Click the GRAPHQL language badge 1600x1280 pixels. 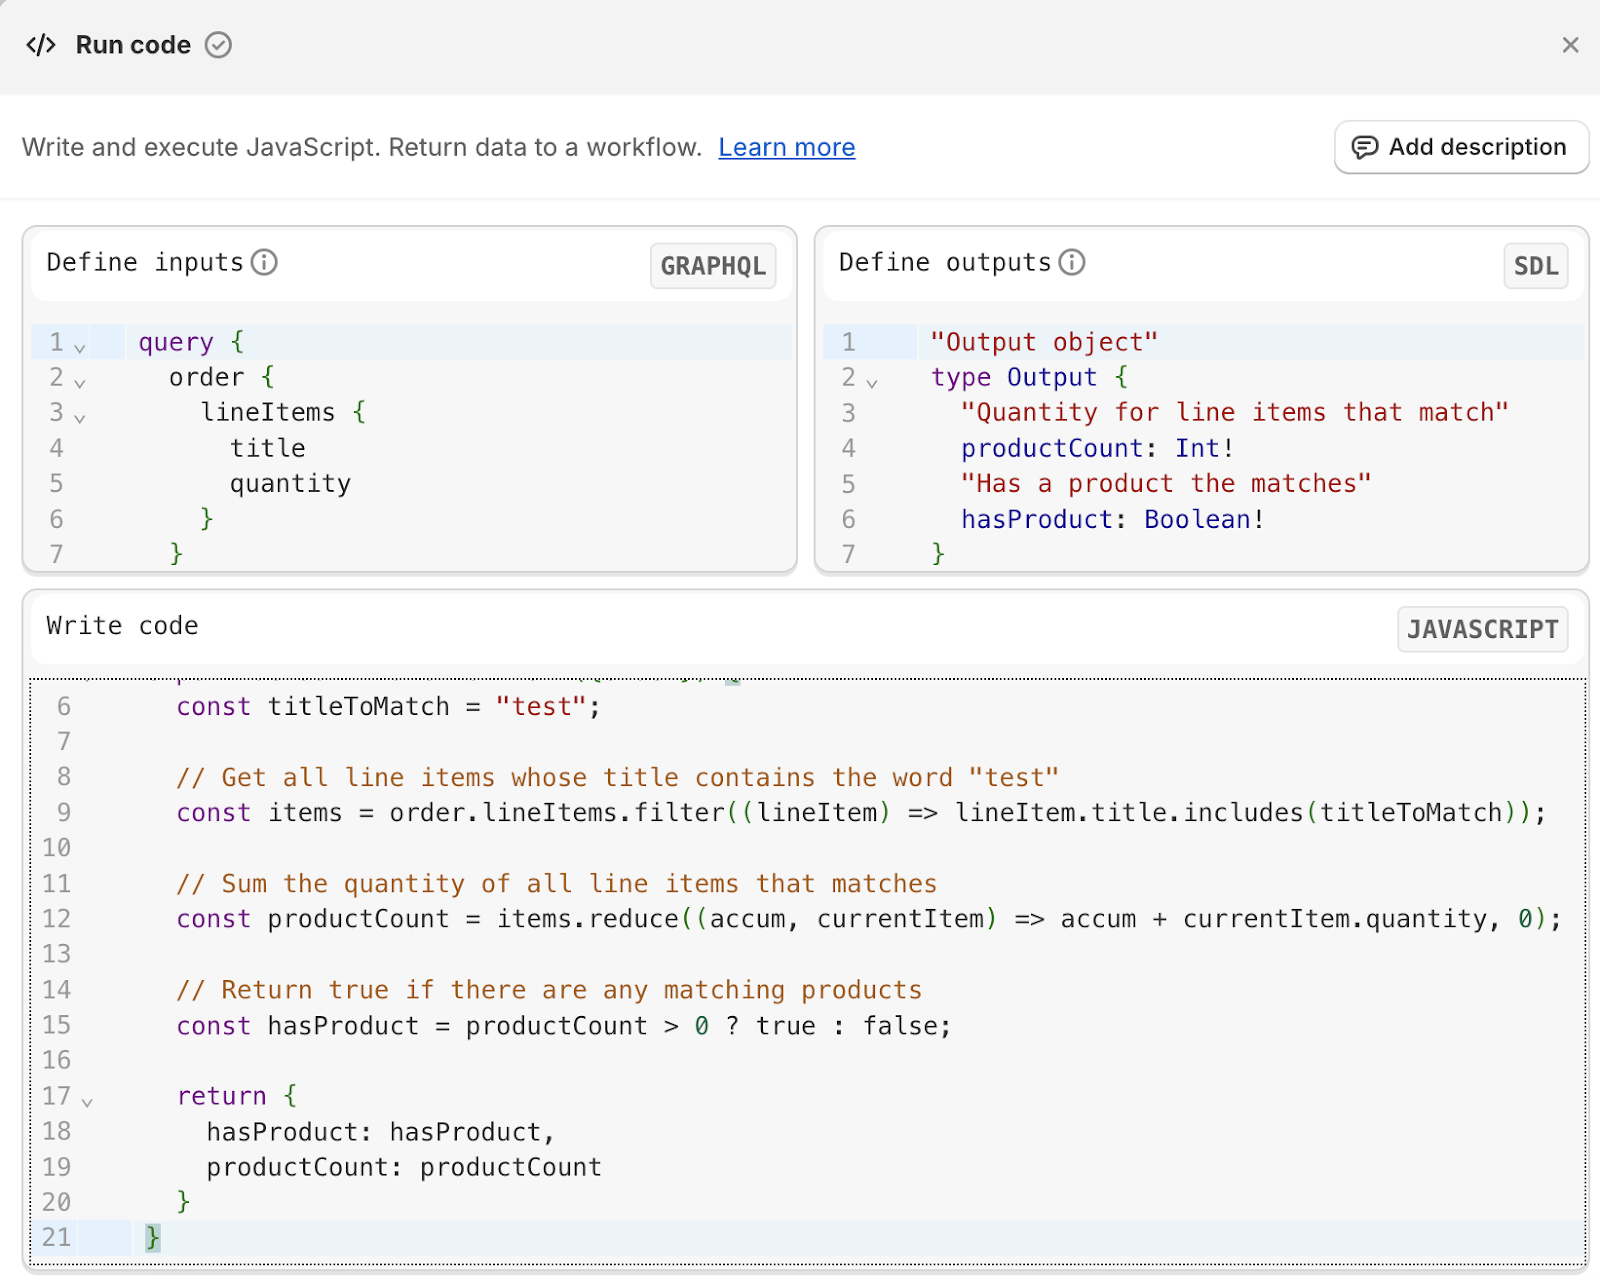pyautogui.click(x=713, y=266)
